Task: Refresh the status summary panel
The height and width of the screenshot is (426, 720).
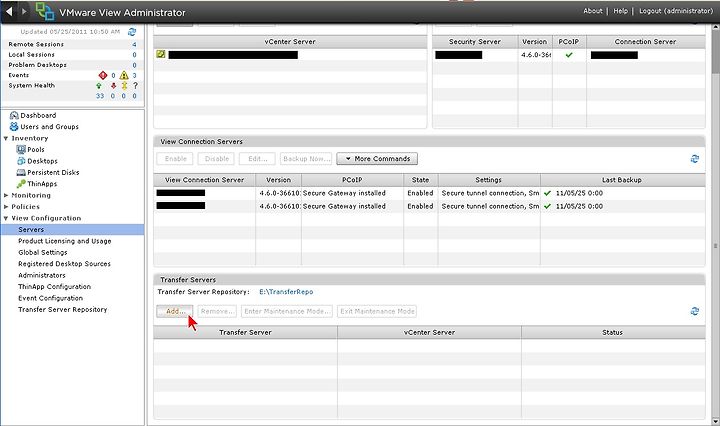Action: pyautogui.click(x=132, y=32)
